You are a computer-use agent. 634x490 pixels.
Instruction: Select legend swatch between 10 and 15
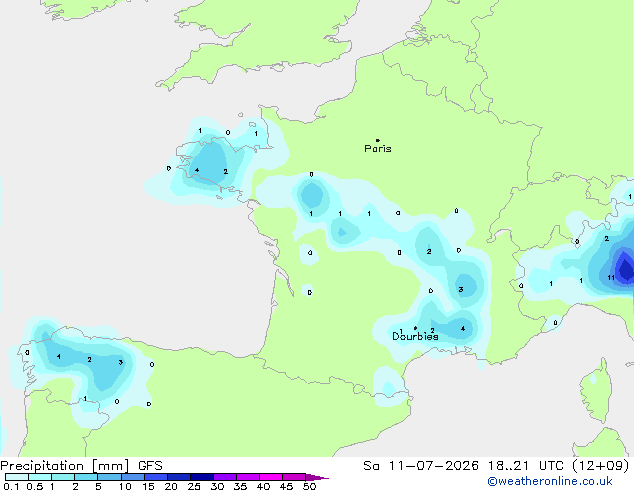[132, 477]
